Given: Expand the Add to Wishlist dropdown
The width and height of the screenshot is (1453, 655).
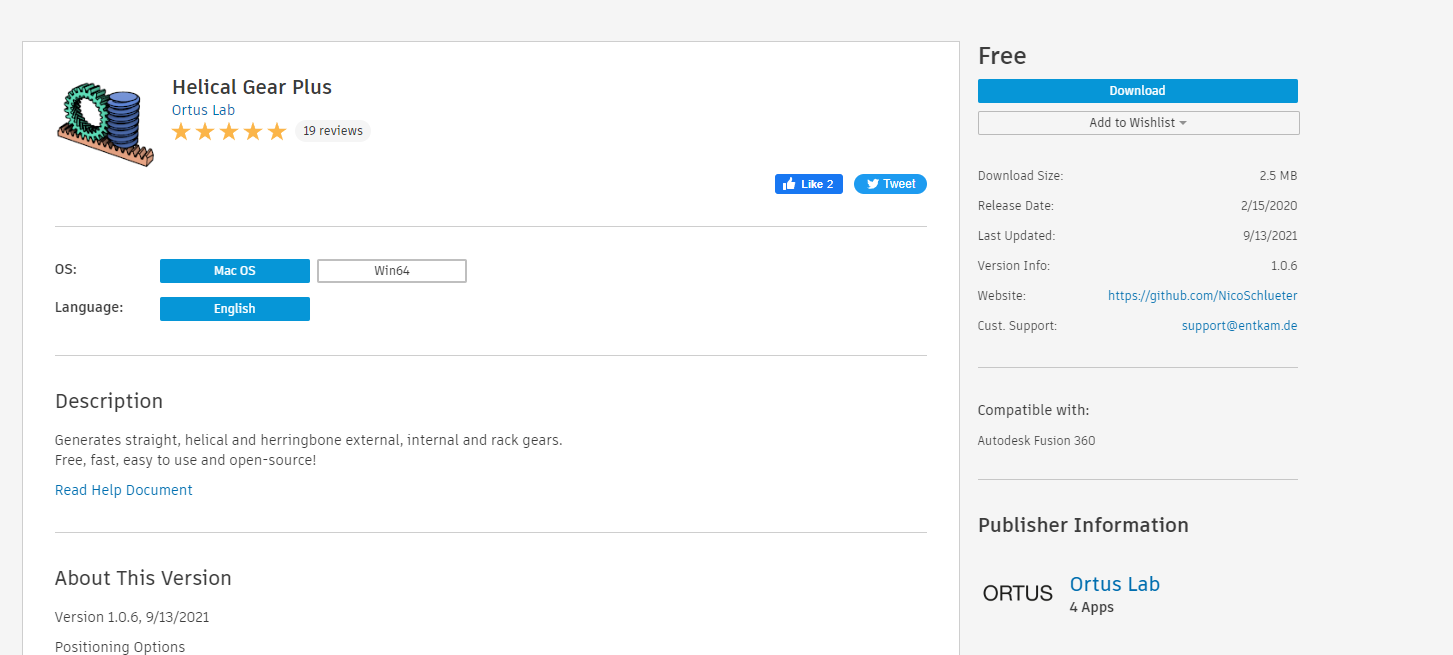Looking at the screenshot, I should pos(1139,123).
